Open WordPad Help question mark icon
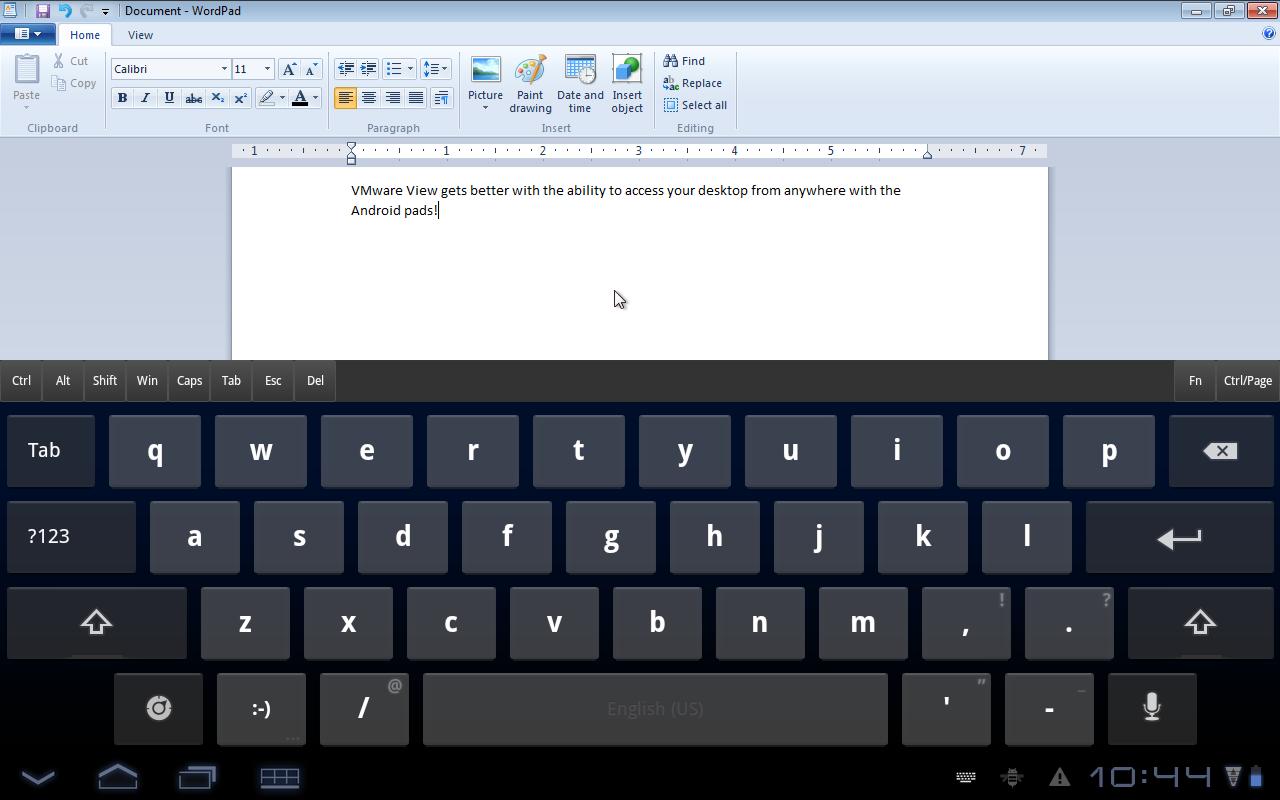 click(x=1269, y=34)
